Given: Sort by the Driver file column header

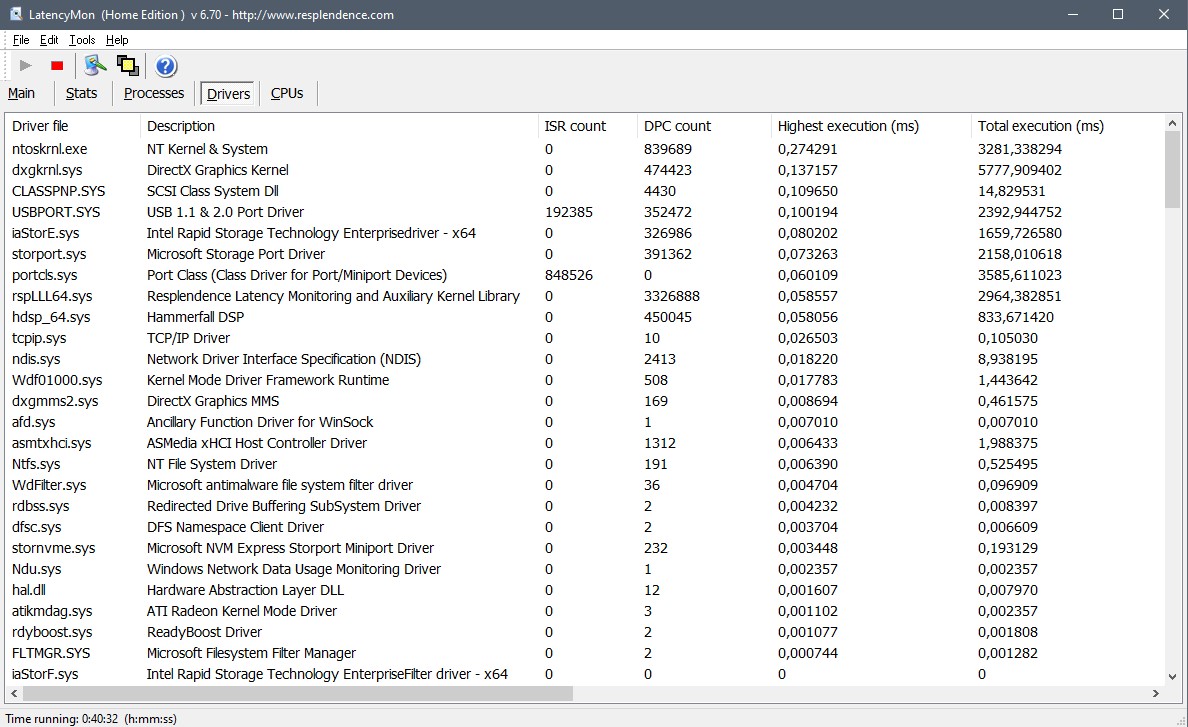Looking at the screenshot, I should (x=40, y=126).
